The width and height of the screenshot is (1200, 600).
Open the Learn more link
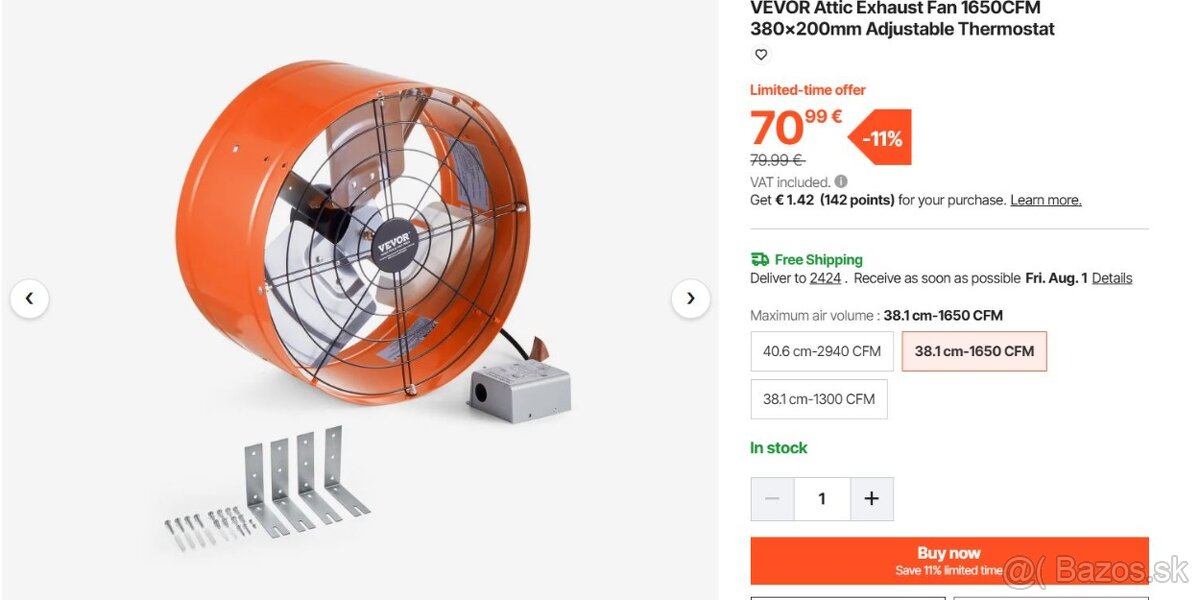(x=1046, y=200)
